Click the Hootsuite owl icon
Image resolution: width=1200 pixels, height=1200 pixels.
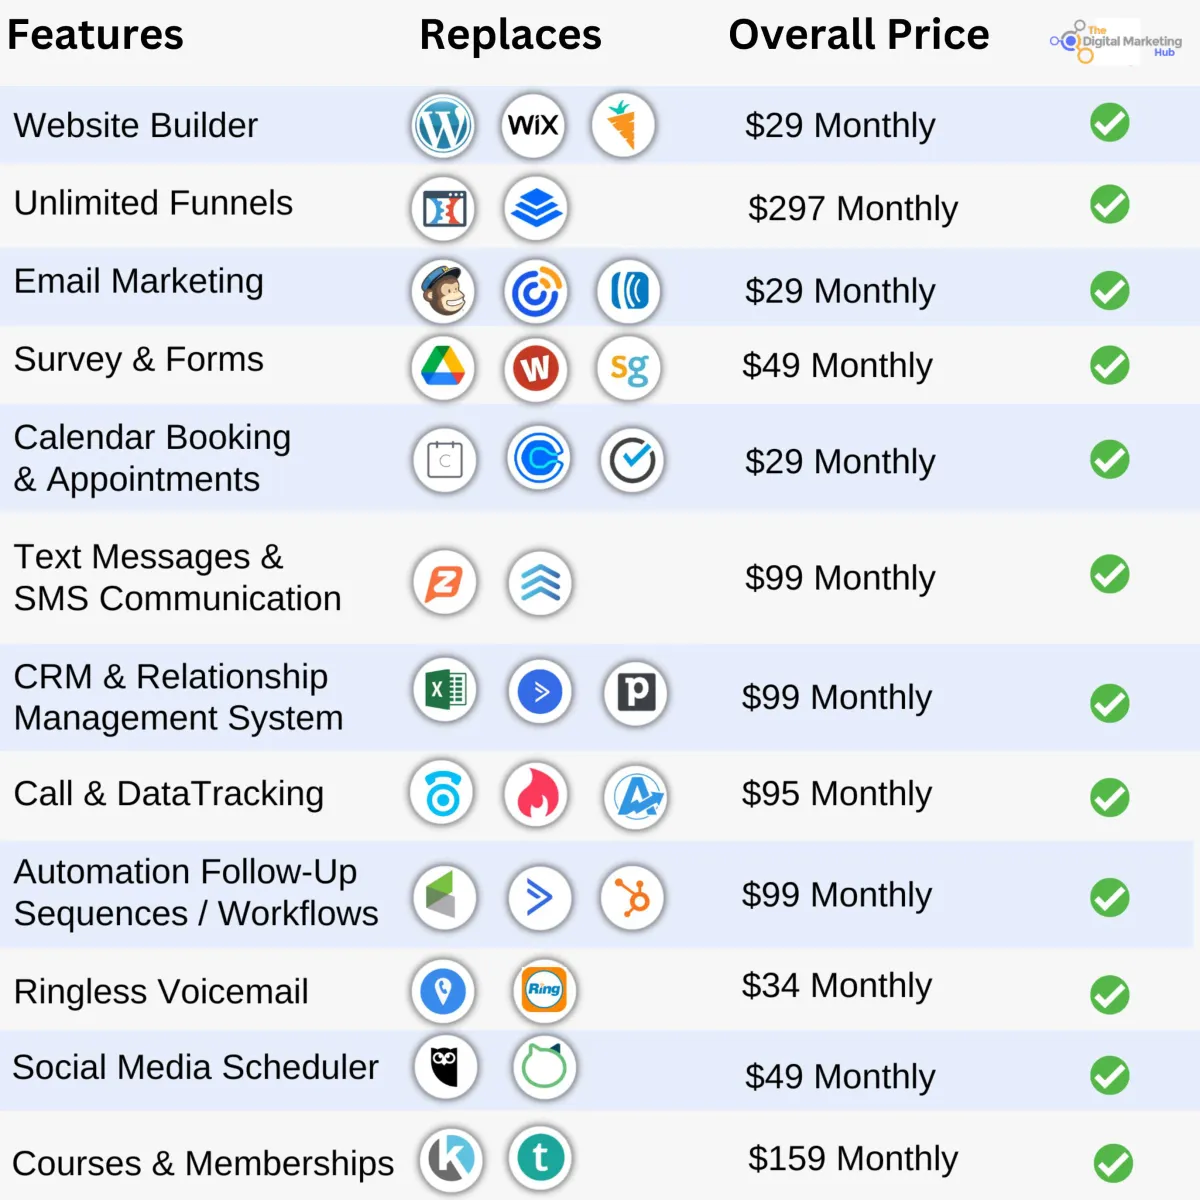pos(446,1067)
